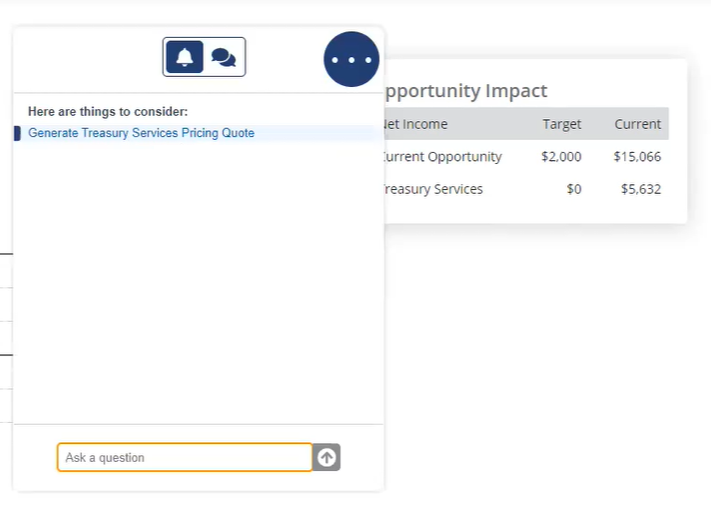Click the $5,632 Treasury Services current value
711x508 pixels.
coord(641,189)
